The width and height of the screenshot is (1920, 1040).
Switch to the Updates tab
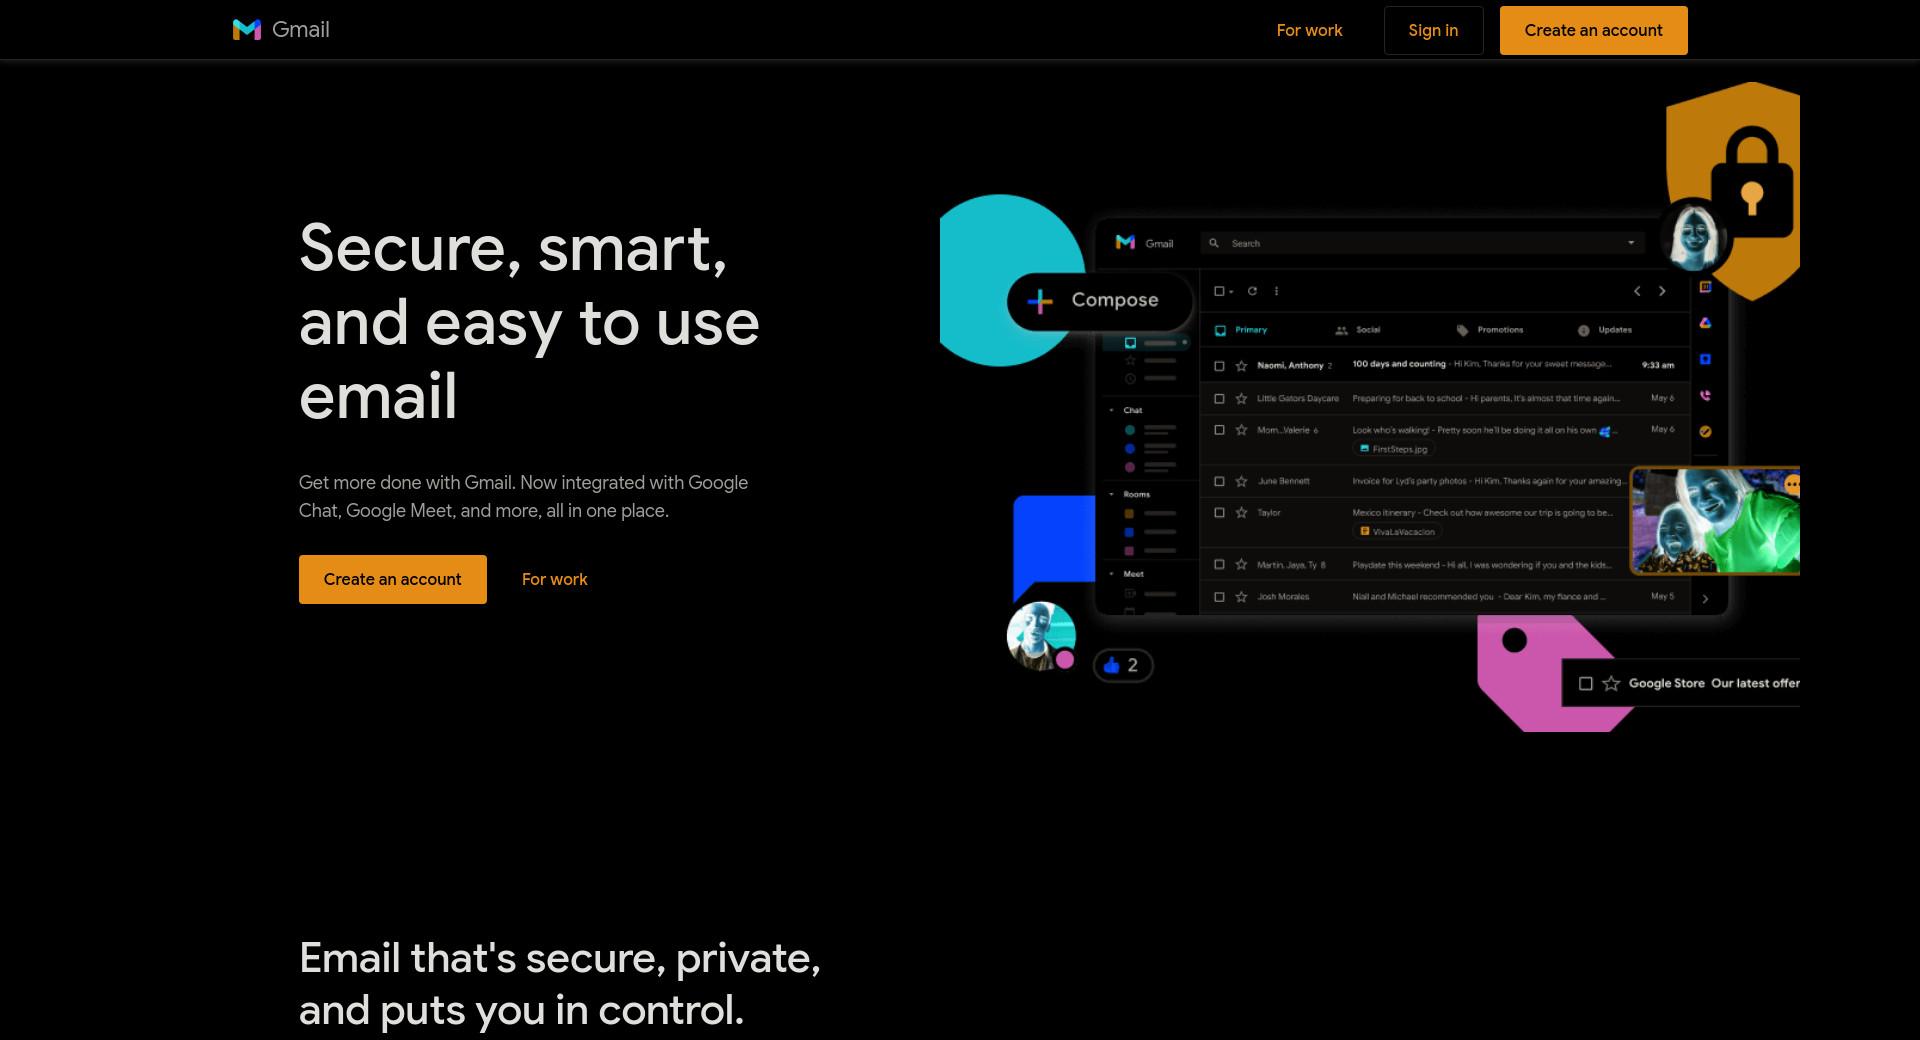(1605, 330)
